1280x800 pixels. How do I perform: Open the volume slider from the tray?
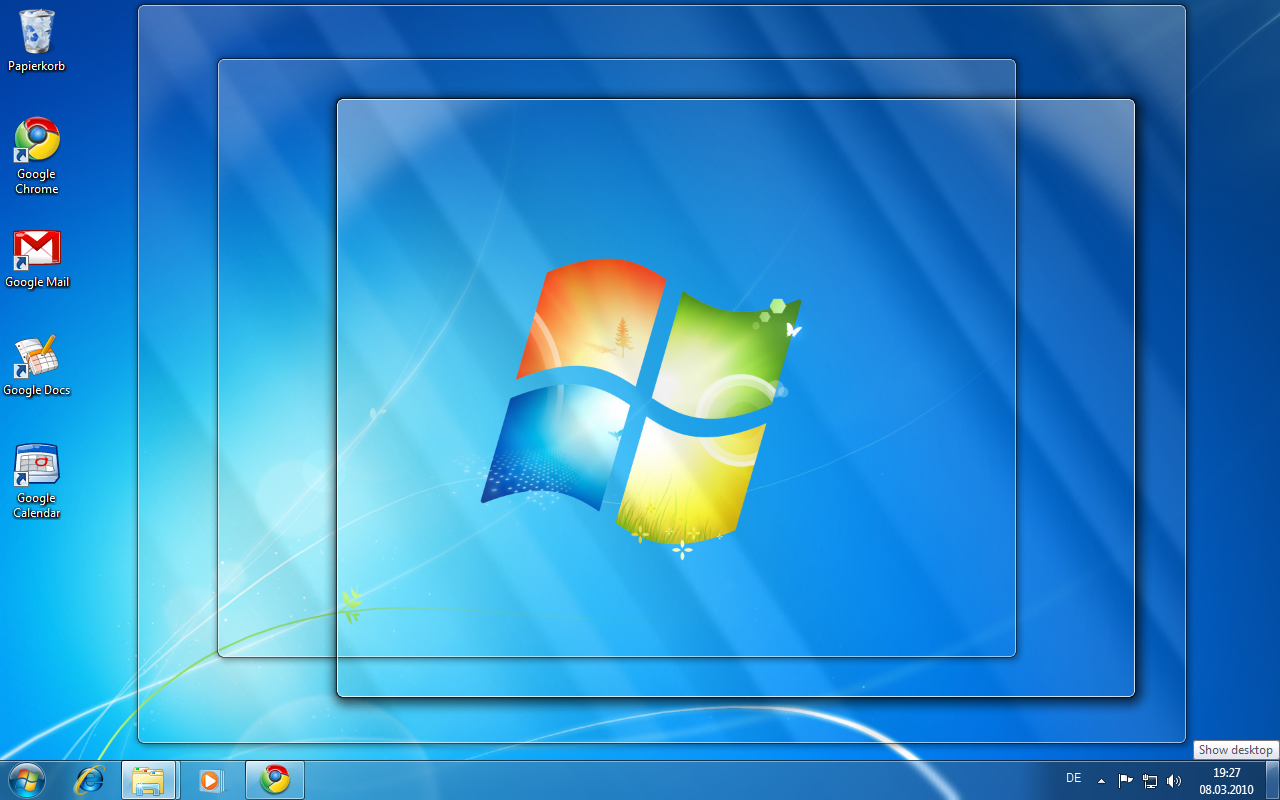pyautogui.click(x=1174, y=779)
